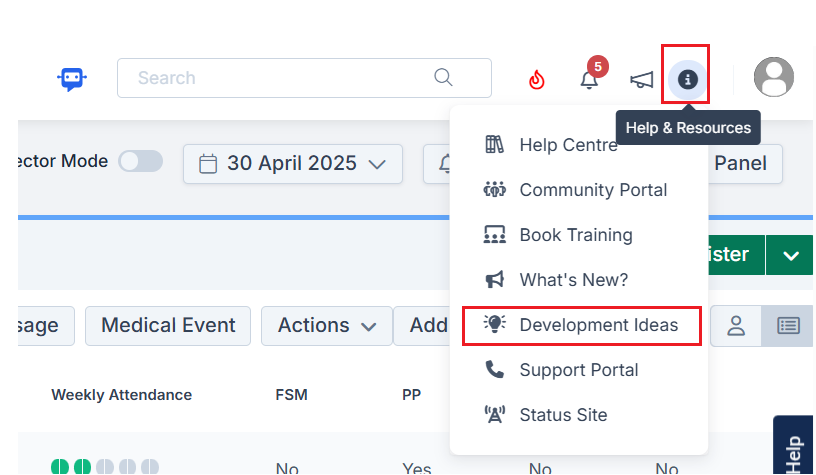Screen dimensions: 816x475
Task: Click the search magnifier icon
Action: click(x=443, y=77)
